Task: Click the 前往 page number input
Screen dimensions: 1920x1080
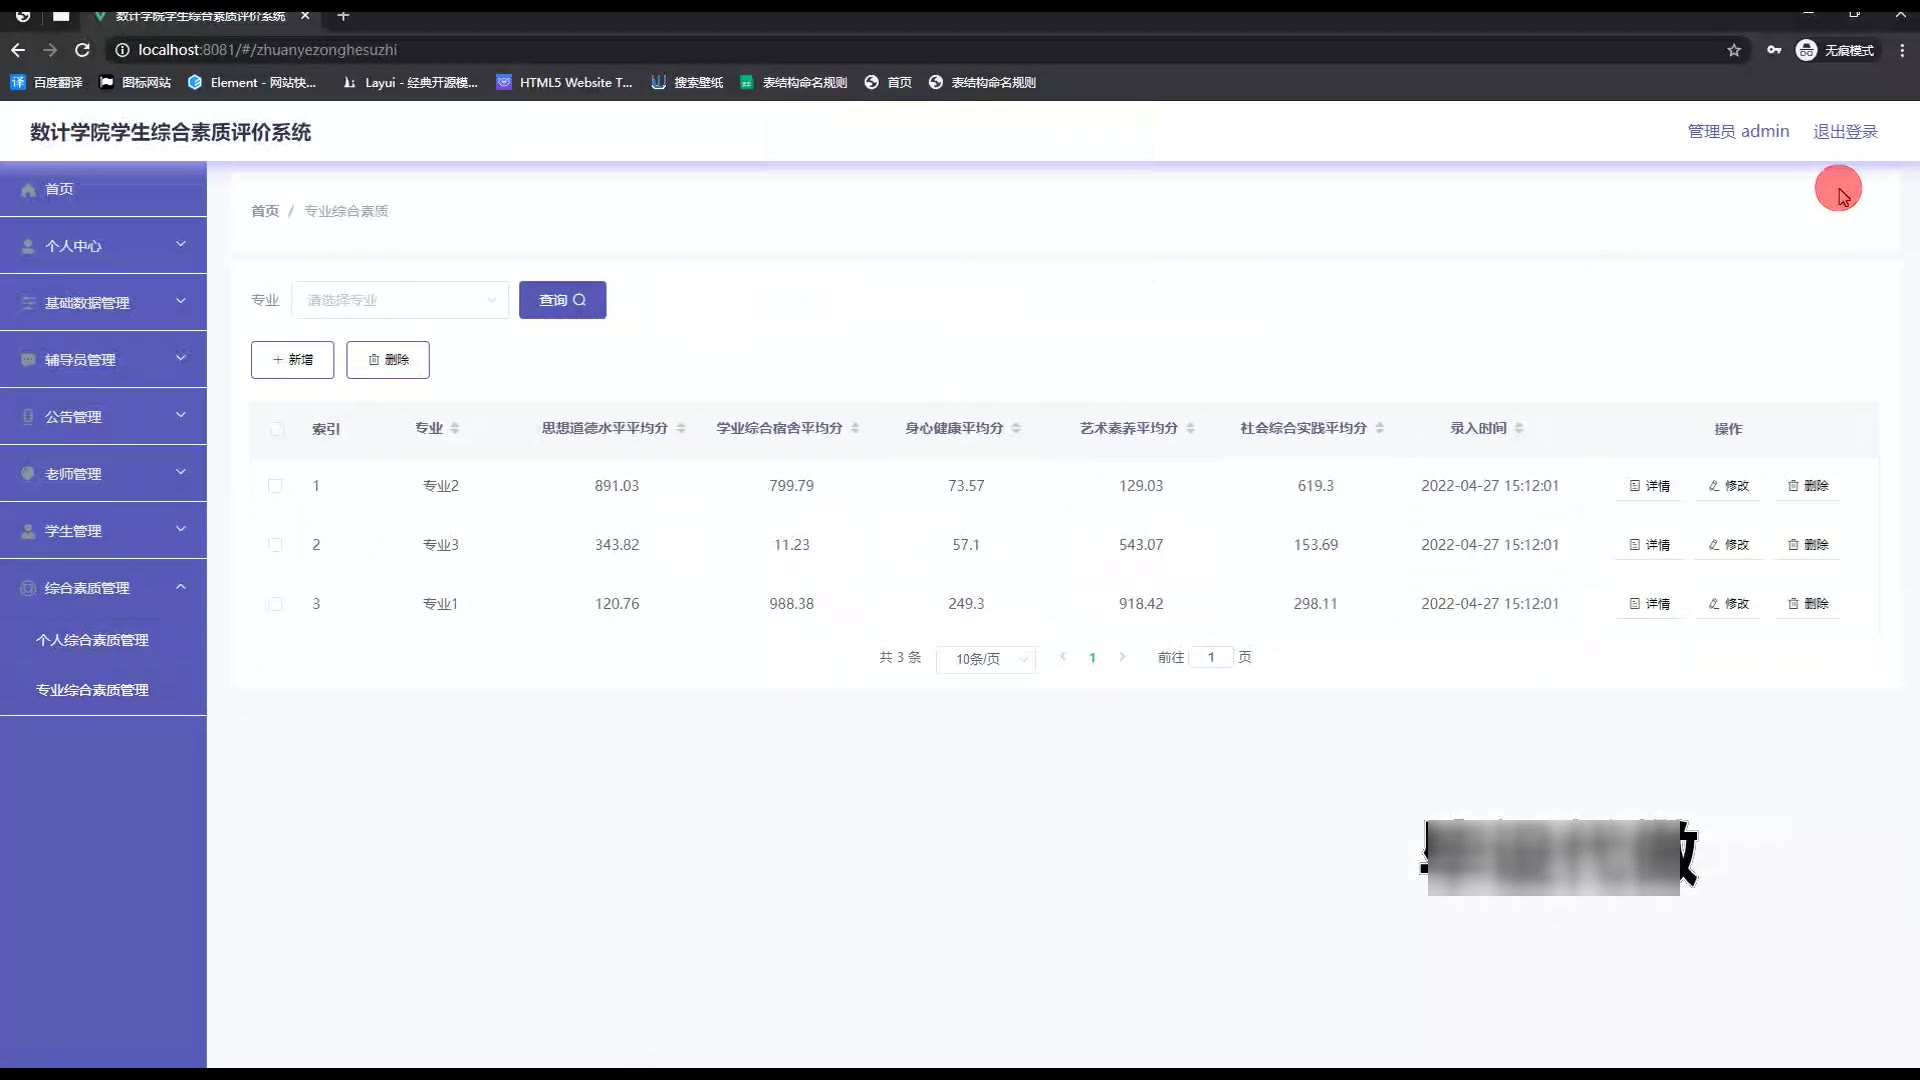Action: coord(1211,657)
